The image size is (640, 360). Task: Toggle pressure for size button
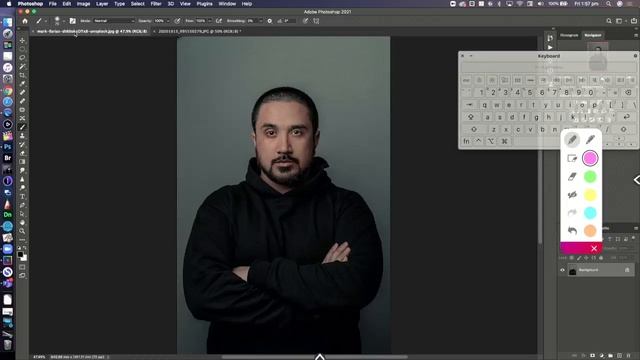tap(305, 21)
